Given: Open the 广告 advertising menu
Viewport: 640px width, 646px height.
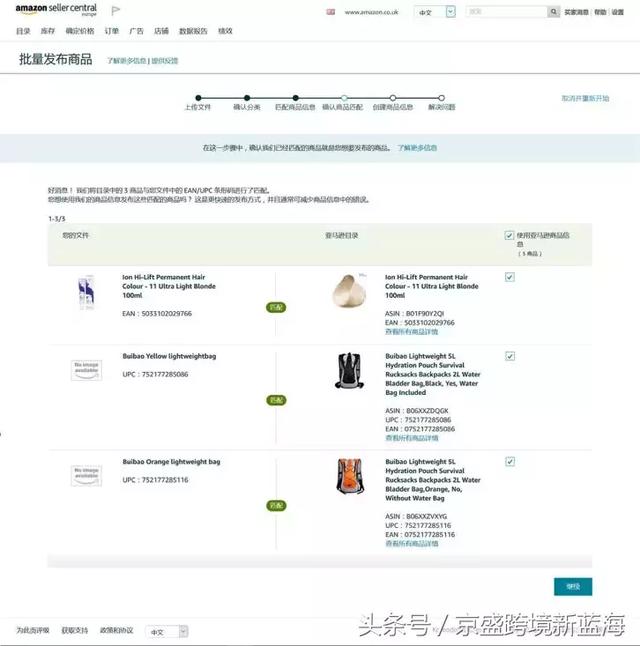Looking at the screenshot, I should click(x=136, y=31).
